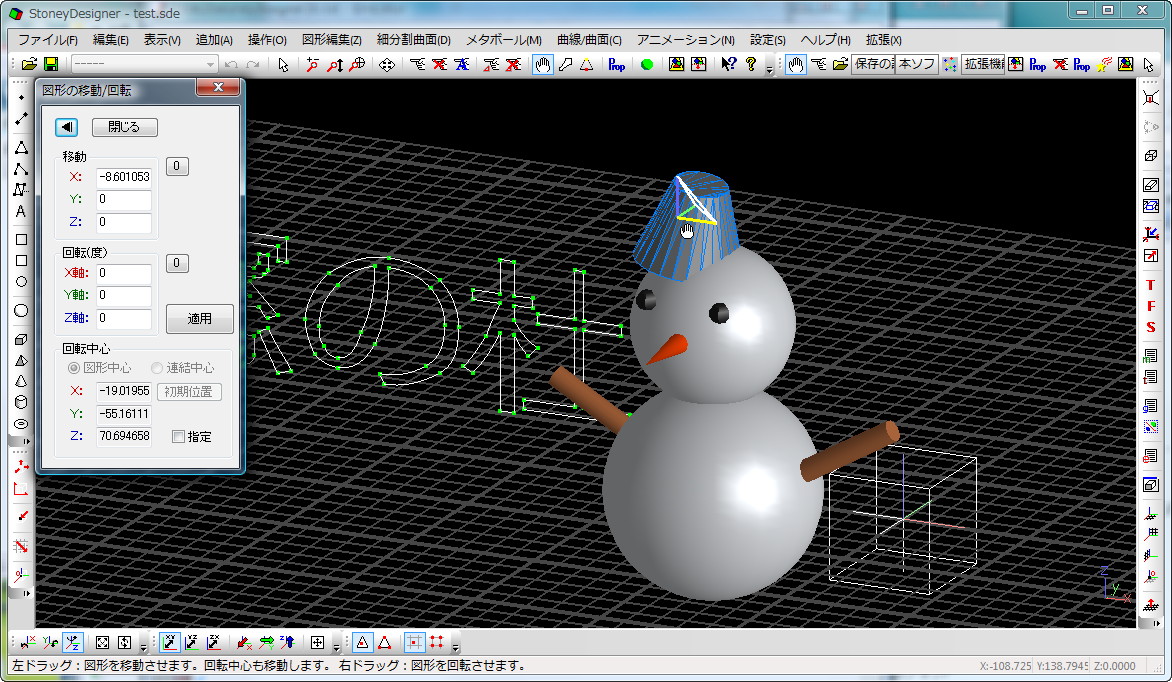Select the triangle polygon tool in left toolbar
Screen dimensions: 1172x682
pos(21,147)
